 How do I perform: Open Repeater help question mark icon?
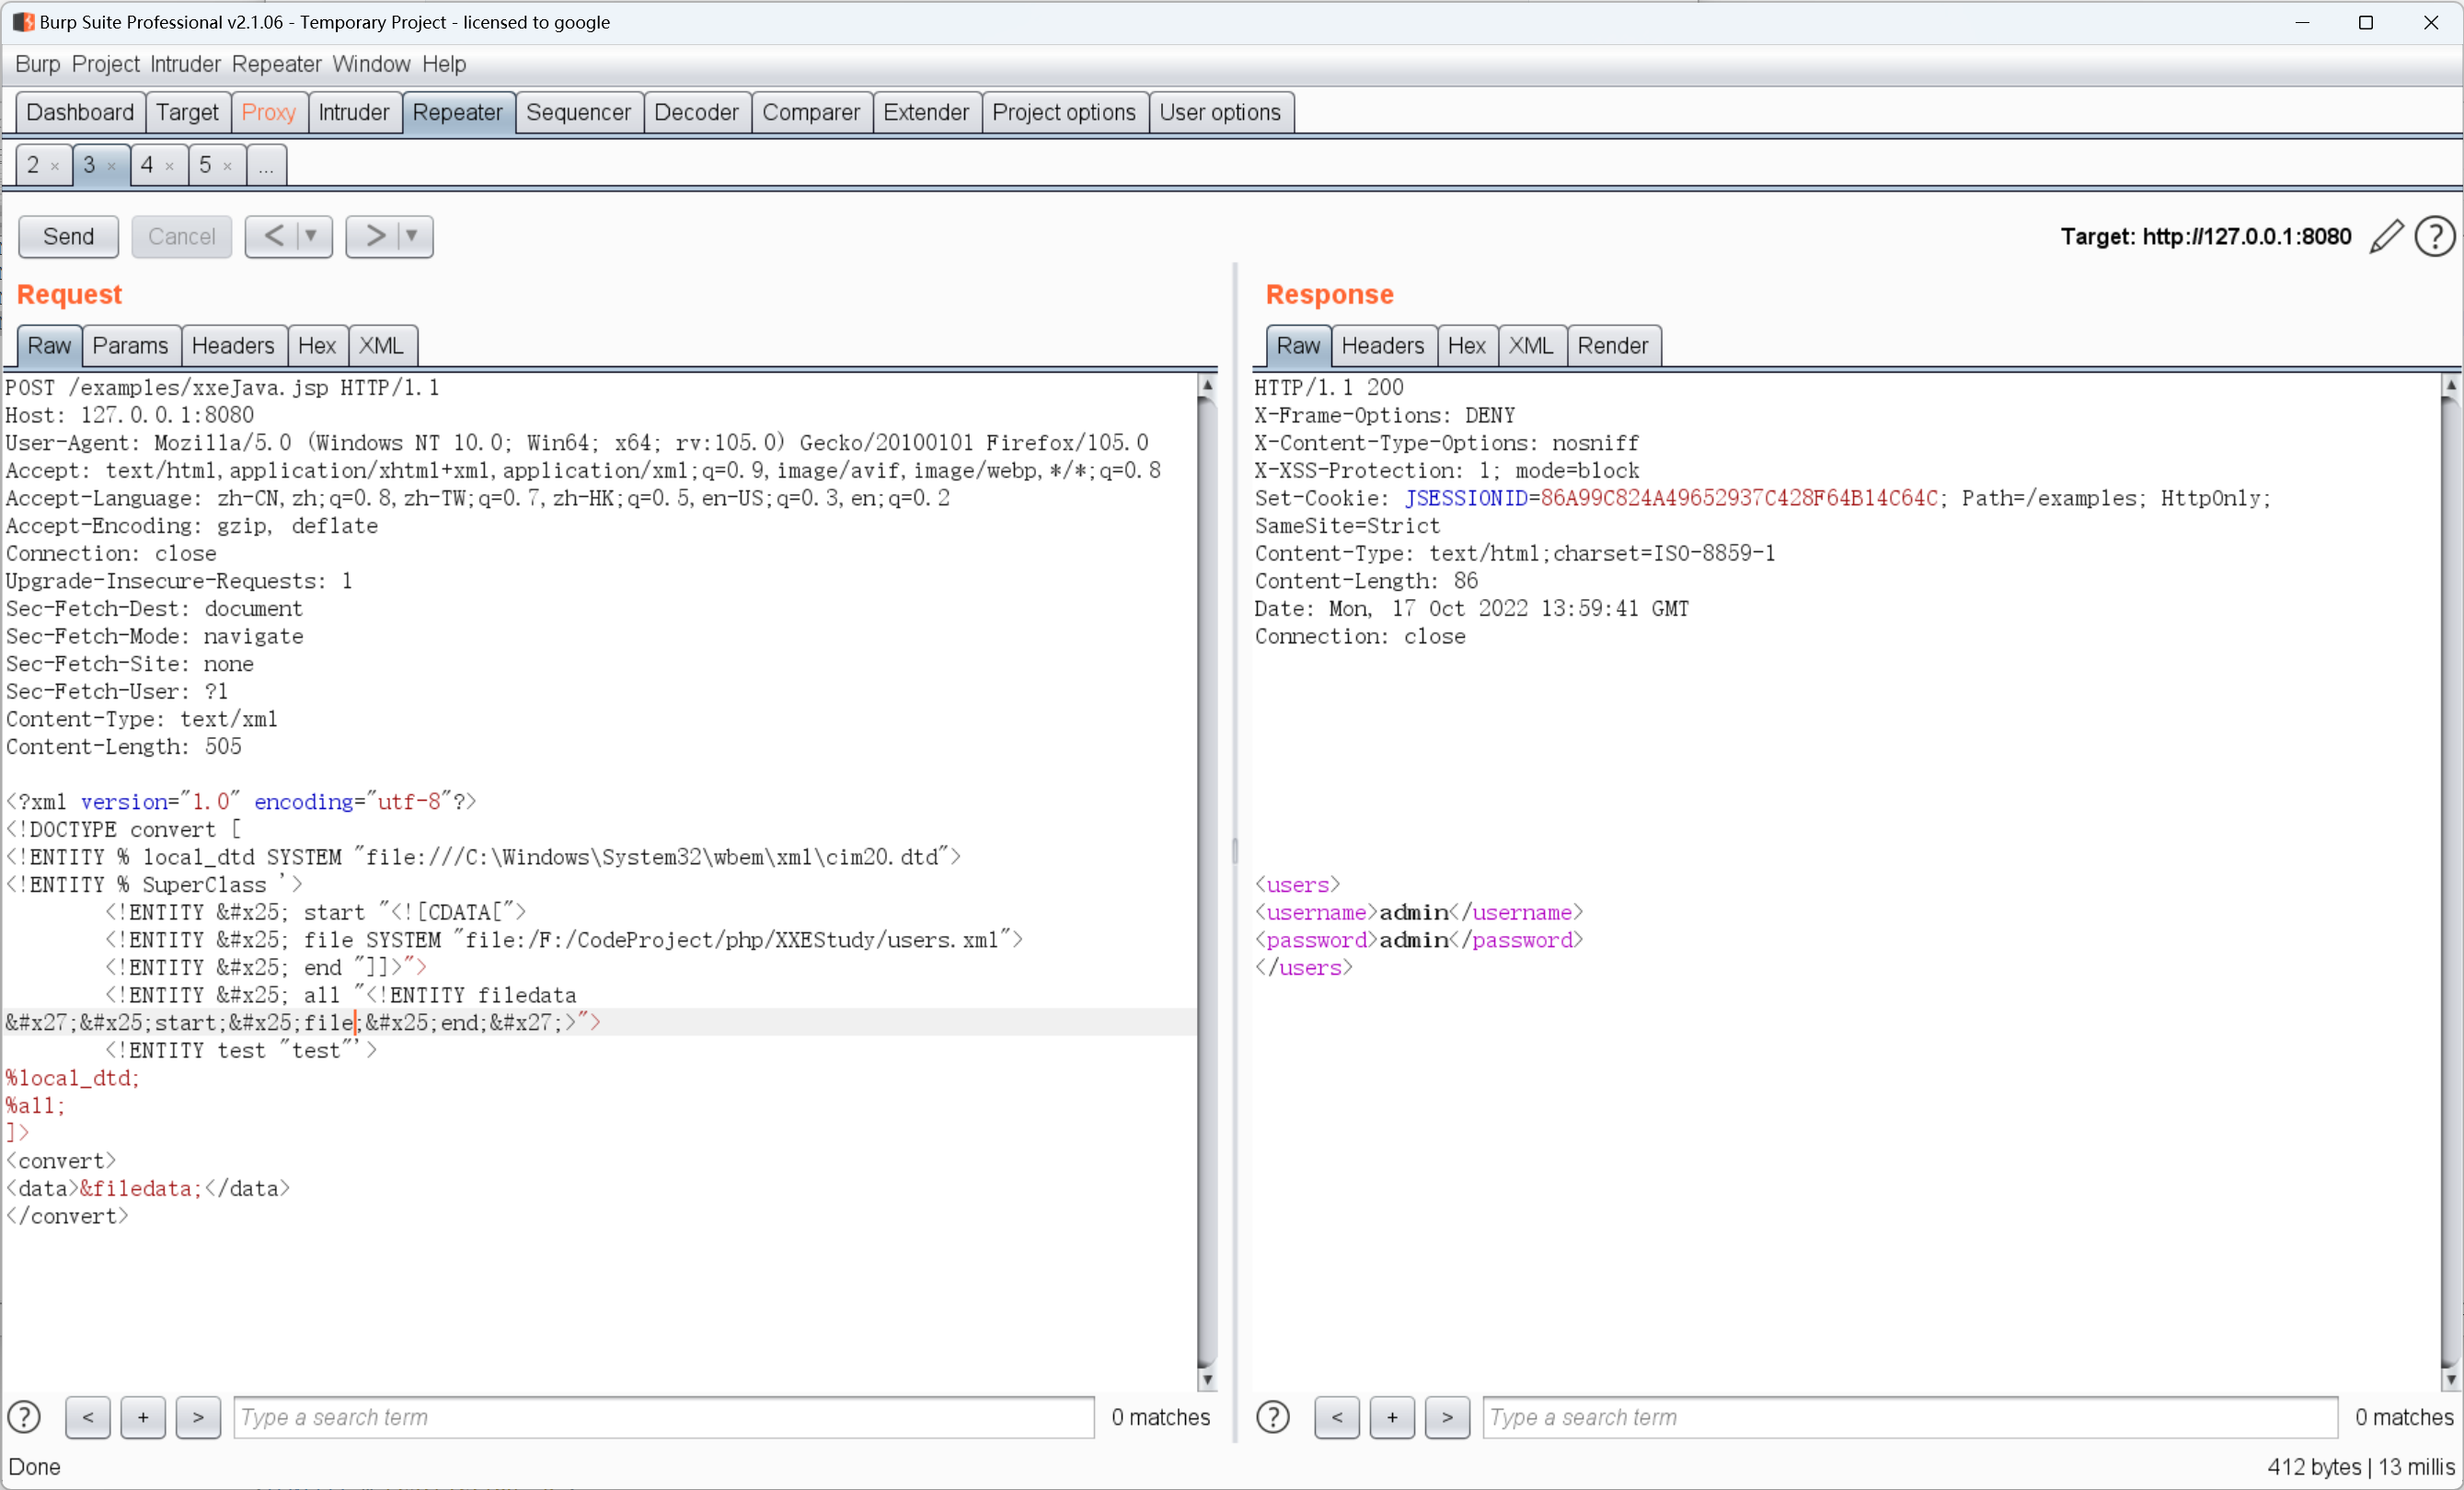click(x=2434, y=237)
